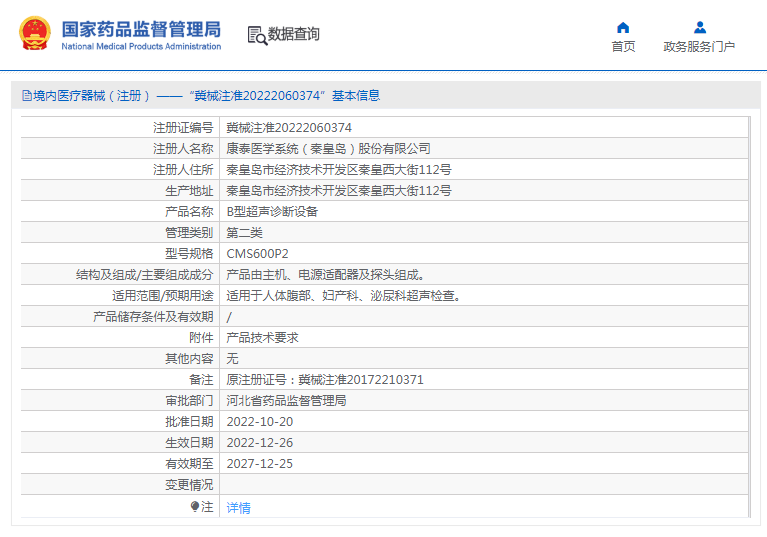Image resolution: width=767 pixels, height=537 pixels.
Task: Click the registrant name 康泰医学系统（秦皇岛）股份有限公司
Action: pos(328,149)
